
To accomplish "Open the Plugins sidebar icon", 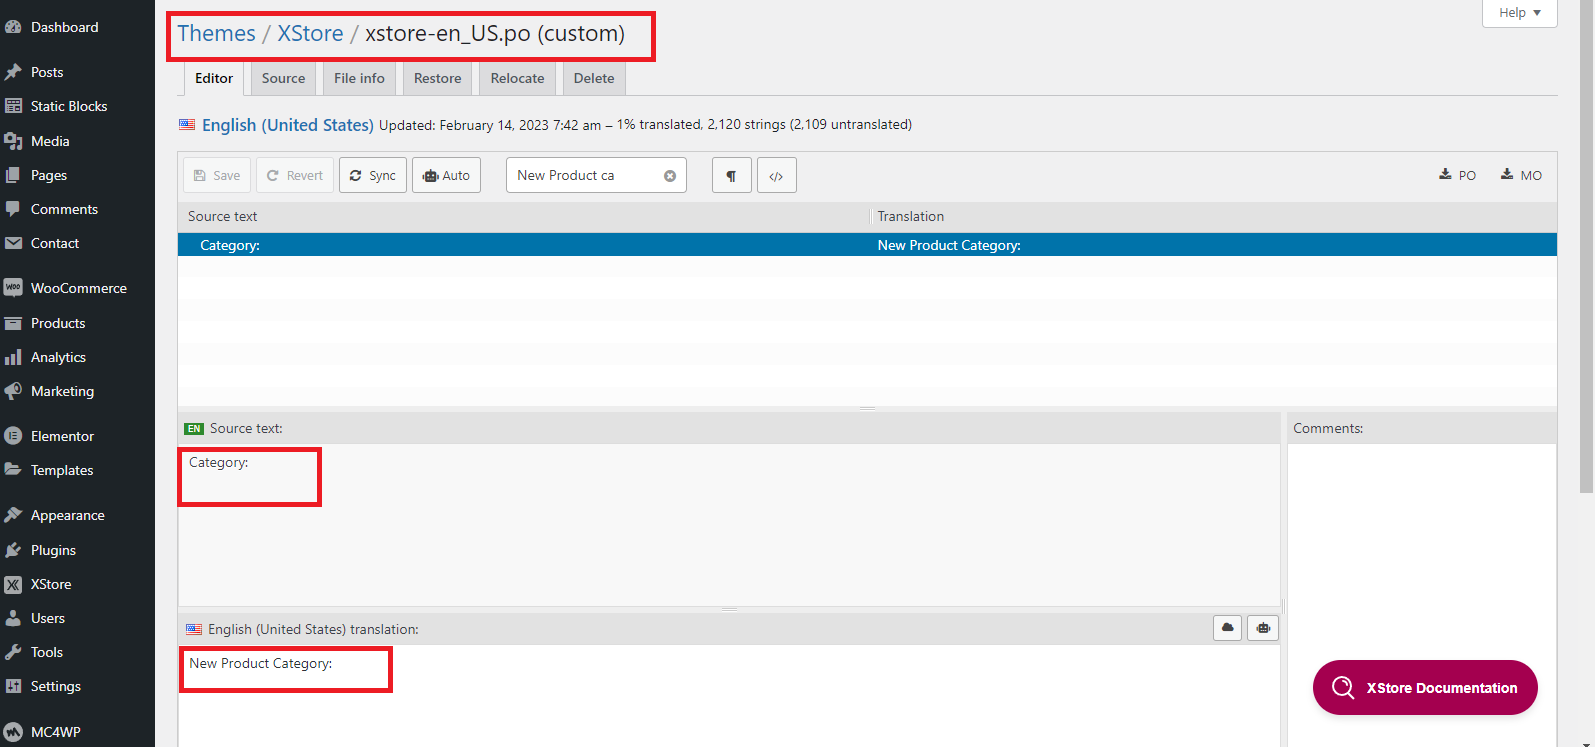I will pyautogui.click(x=13, y=550).
